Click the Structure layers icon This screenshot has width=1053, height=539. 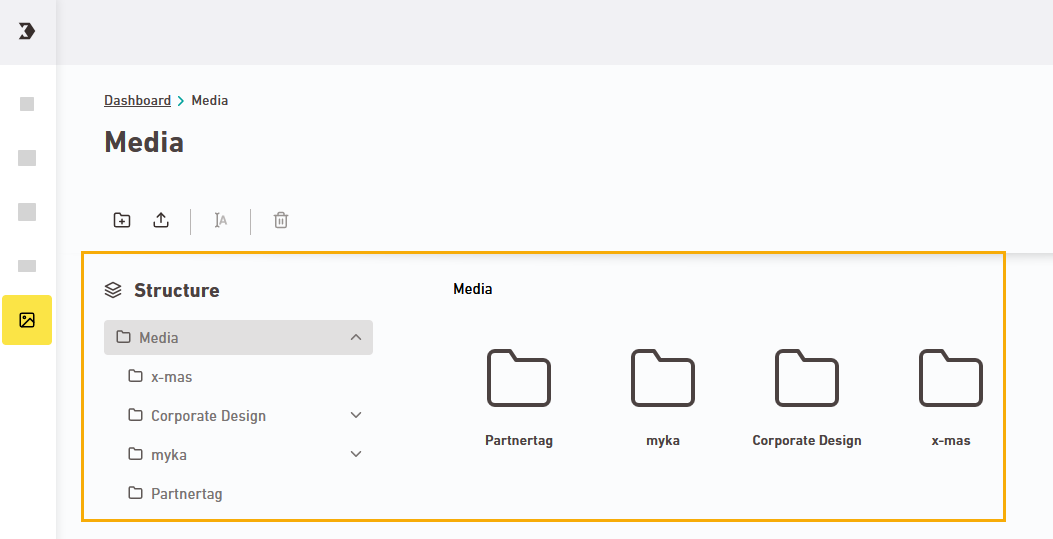tap(113, 291)
